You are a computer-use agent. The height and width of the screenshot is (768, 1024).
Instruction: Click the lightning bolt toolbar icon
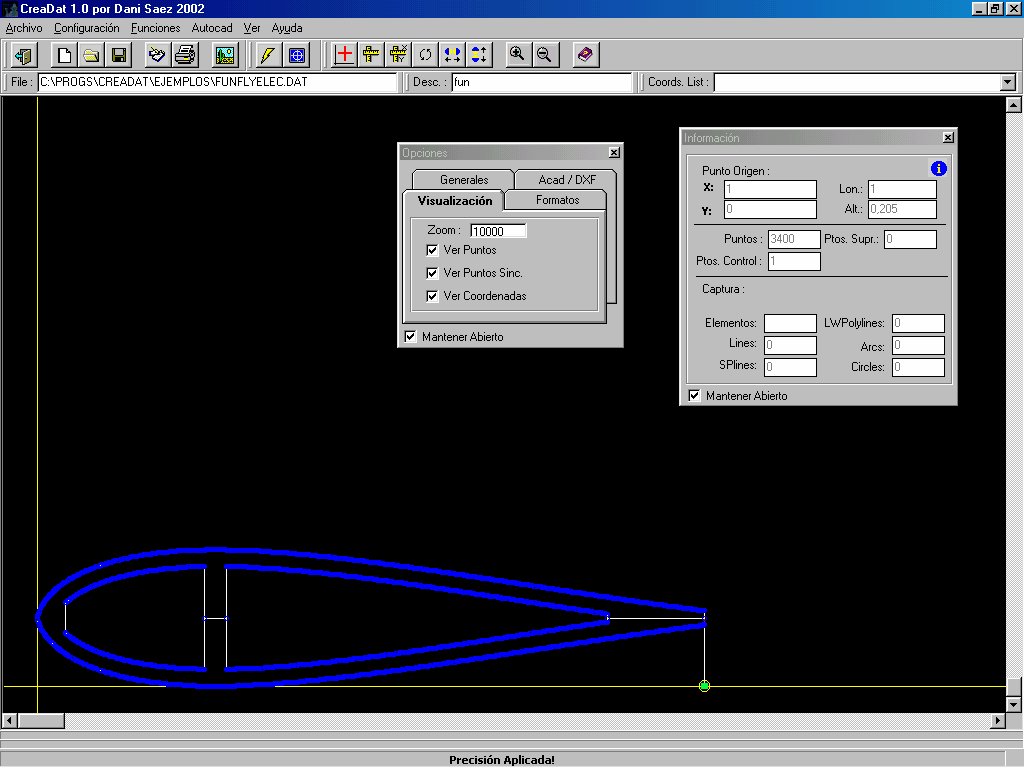[x=268, y=55]
